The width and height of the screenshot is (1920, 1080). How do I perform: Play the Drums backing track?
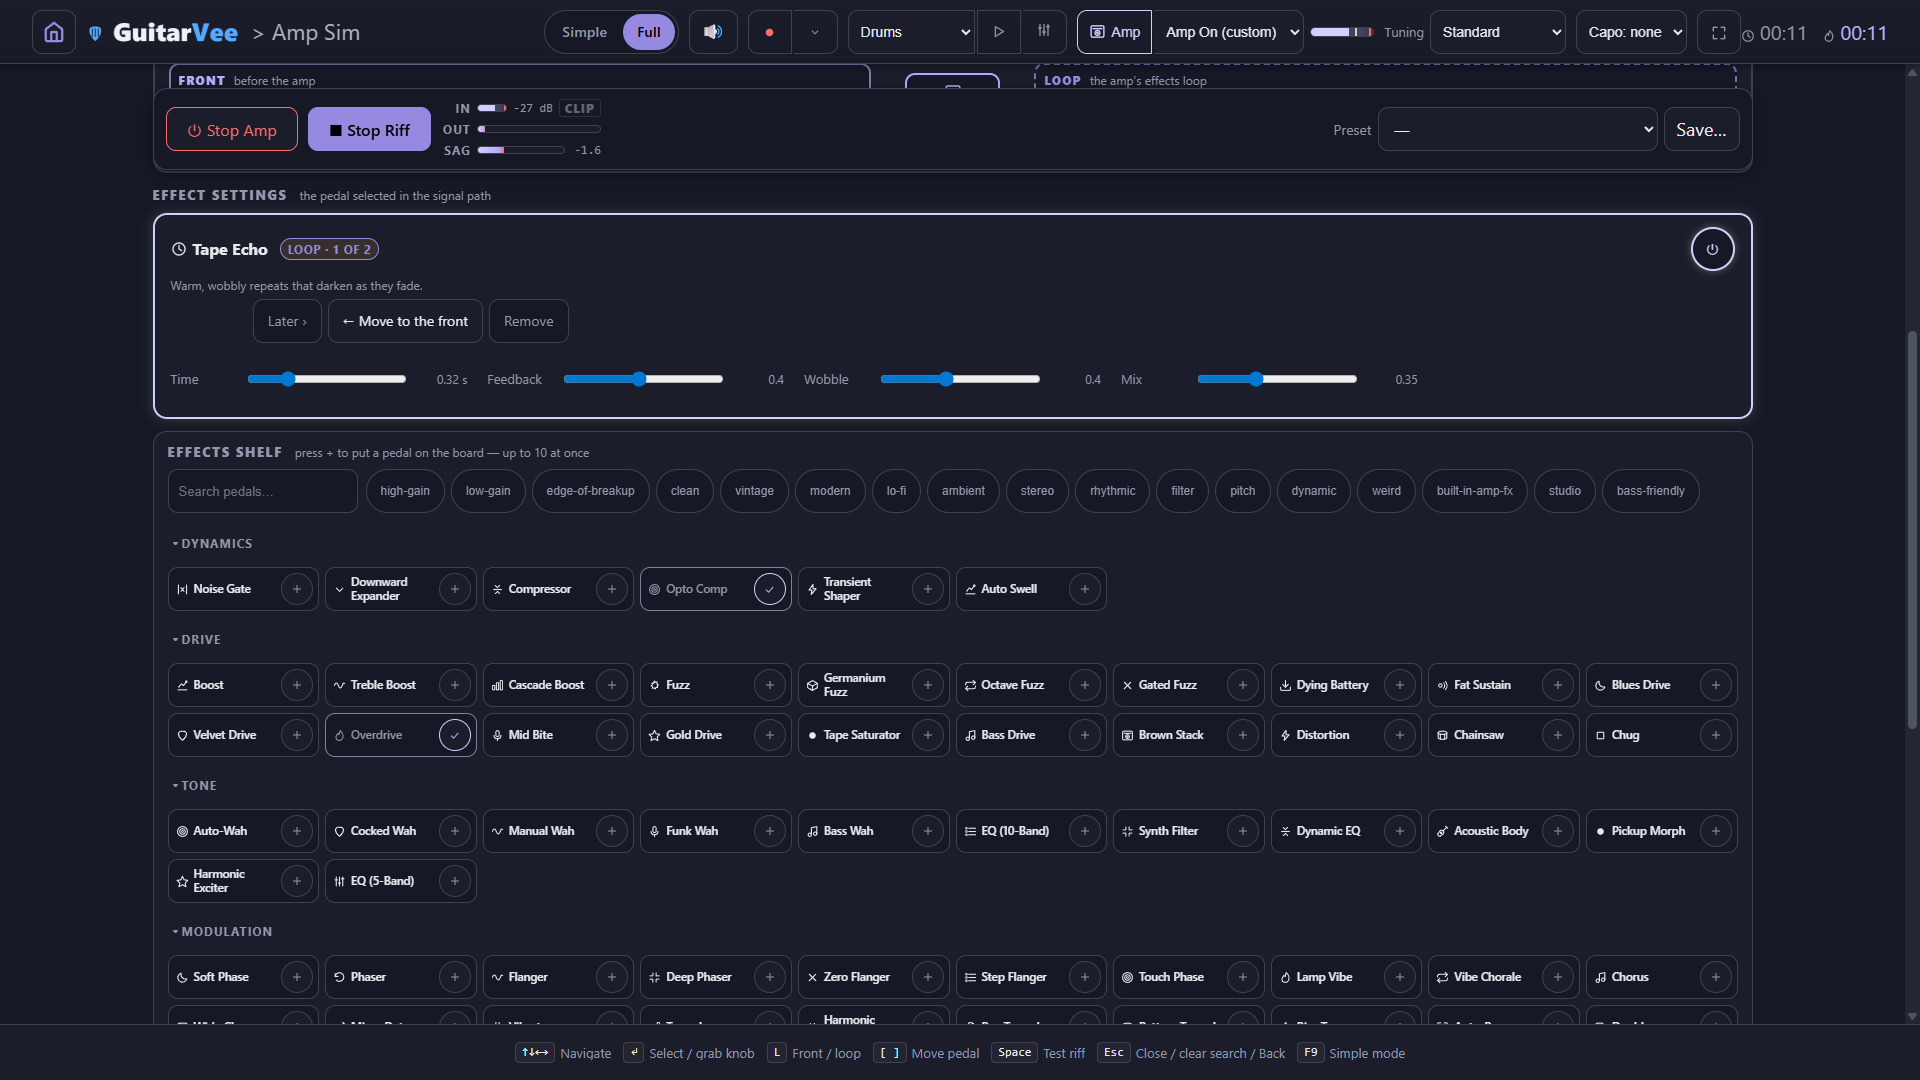(998, 32)
